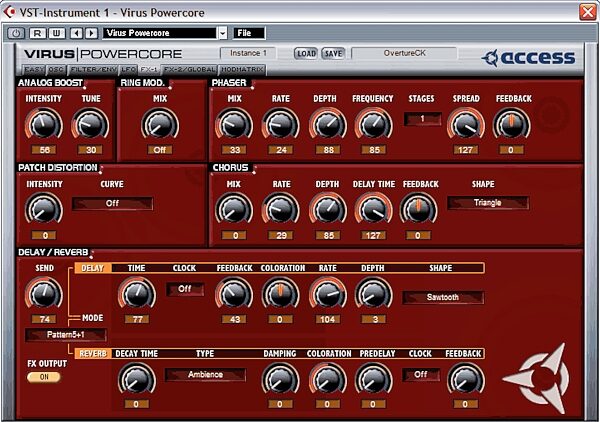Click the Delay Coloration knob
This screenshot has width=600, height=422.
coord(280,293)
